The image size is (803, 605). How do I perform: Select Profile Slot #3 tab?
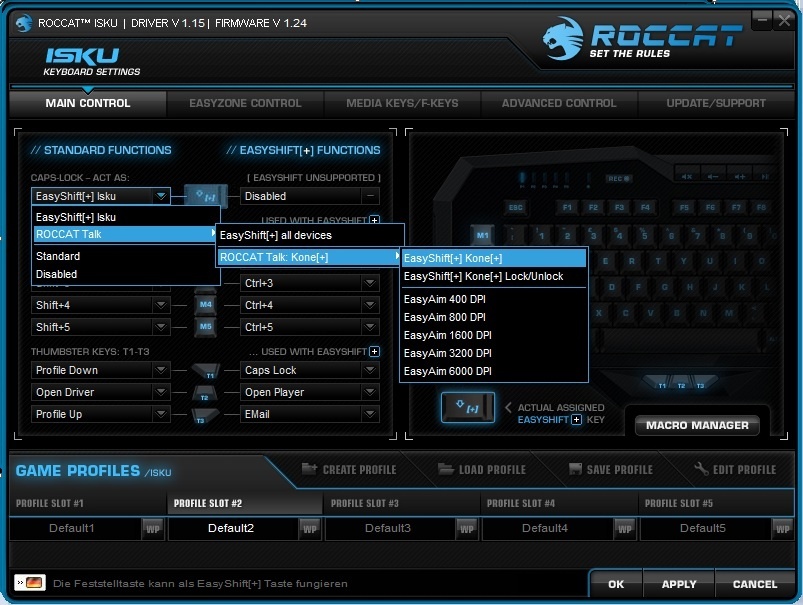point(403,504)
